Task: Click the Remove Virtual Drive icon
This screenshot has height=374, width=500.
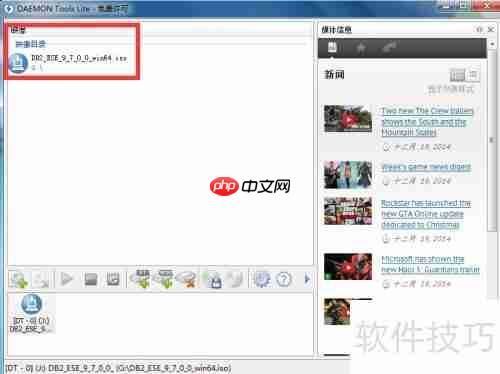Action: click(x=187, y=279)
